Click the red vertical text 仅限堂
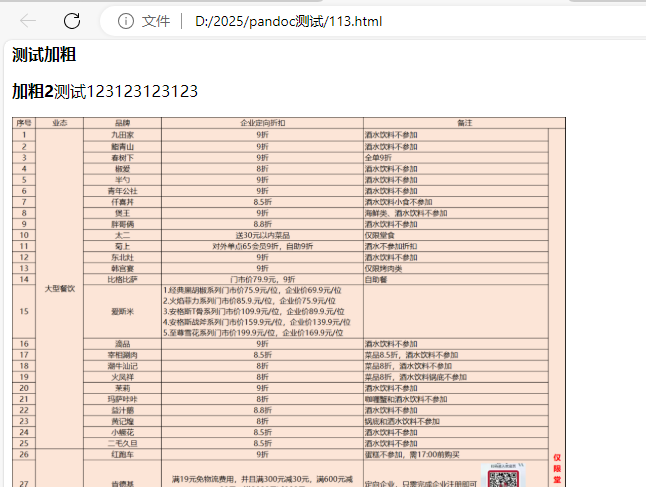The height and width of the screenshot is (487, 646). click(x=557, y=468)
